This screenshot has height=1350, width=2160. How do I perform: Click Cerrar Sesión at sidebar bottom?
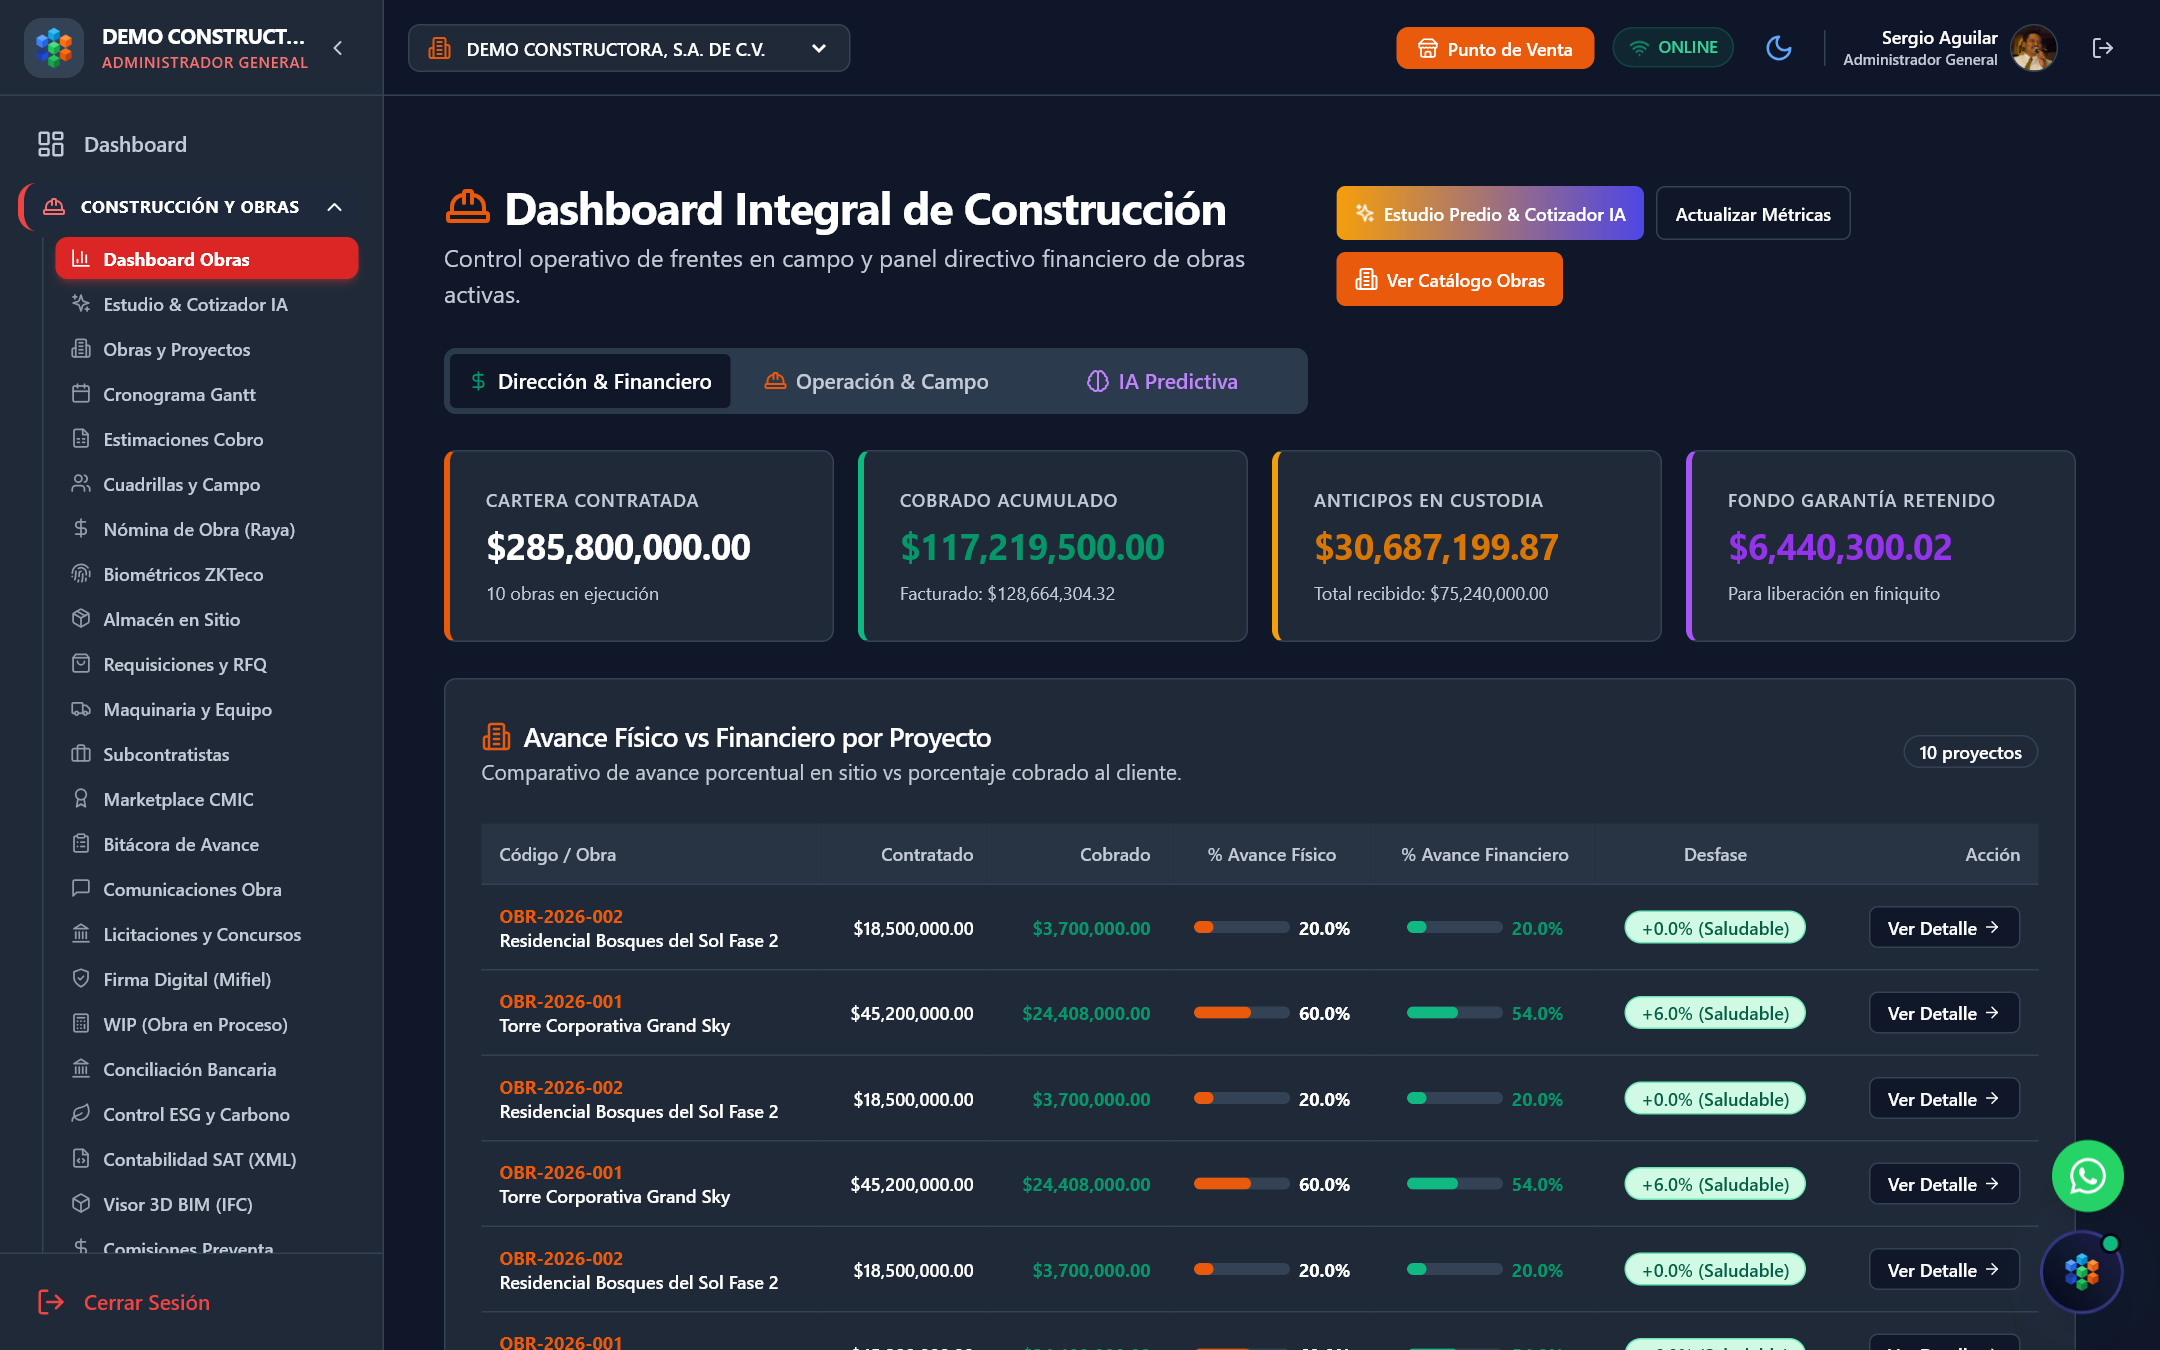pos(124,1302)
